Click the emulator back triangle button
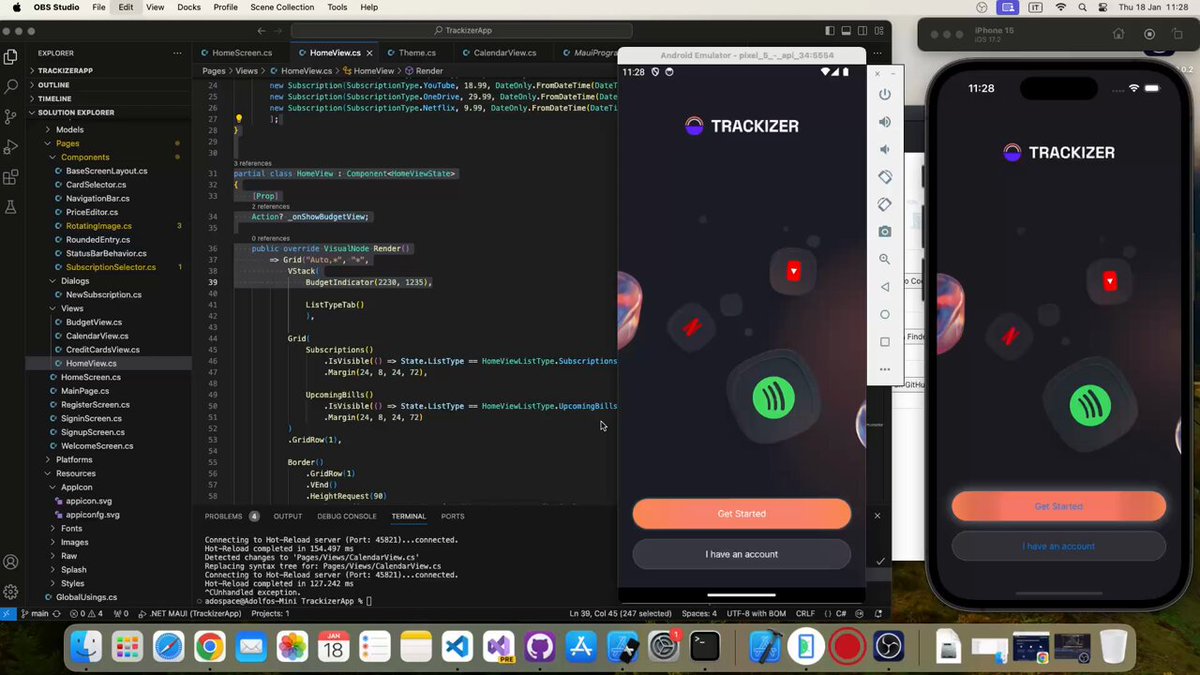 click(x=884, y=287)
